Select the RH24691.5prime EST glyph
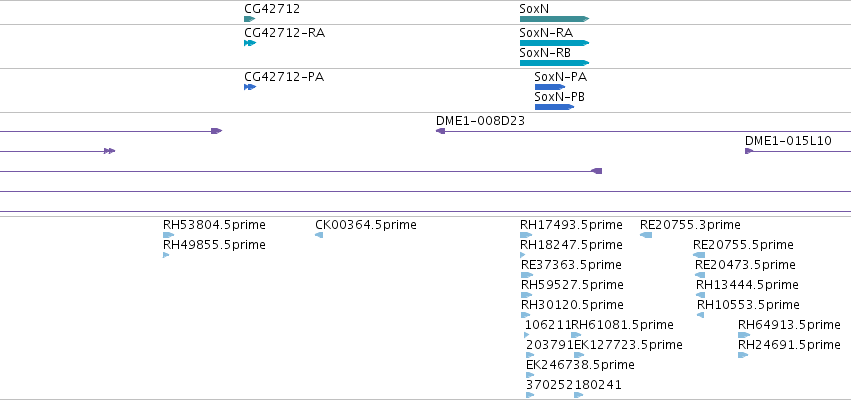 743,355
